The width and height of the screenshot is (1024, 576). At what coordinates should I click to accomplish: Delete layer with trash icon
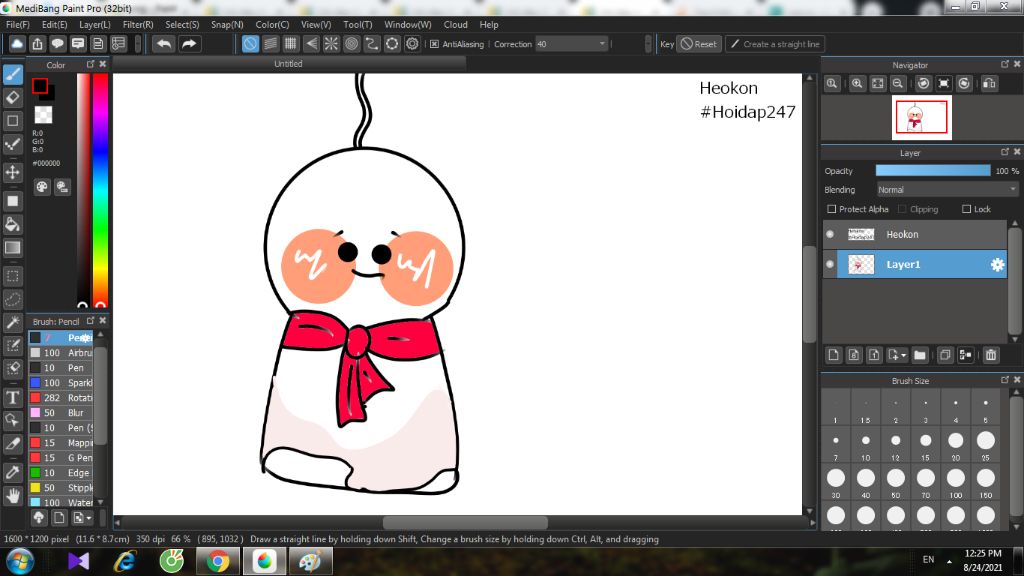click(x=991, y=355)
